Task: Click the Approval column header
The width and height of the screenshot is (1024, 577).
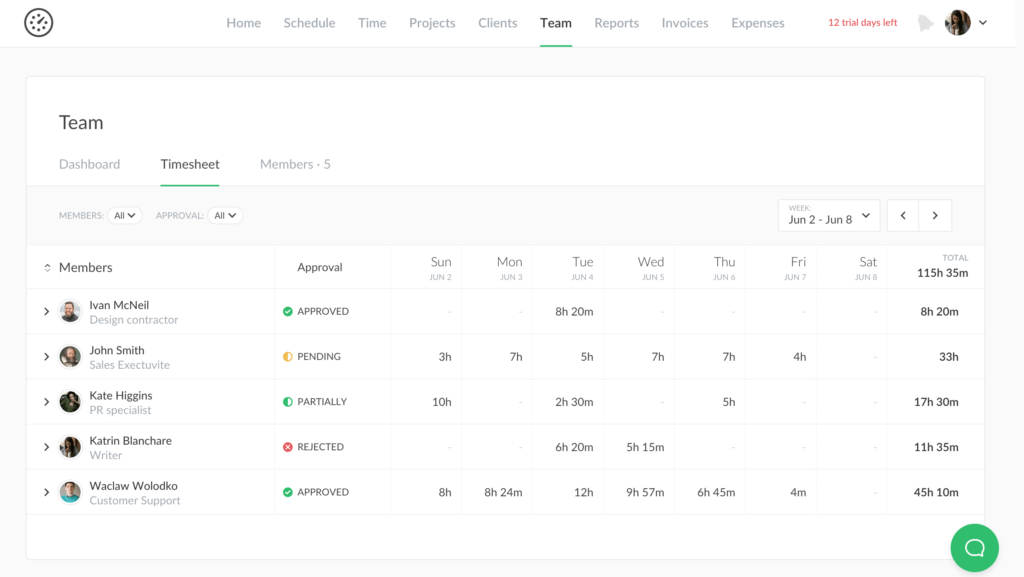Action: pyautogui.click(x=319, y=267)
